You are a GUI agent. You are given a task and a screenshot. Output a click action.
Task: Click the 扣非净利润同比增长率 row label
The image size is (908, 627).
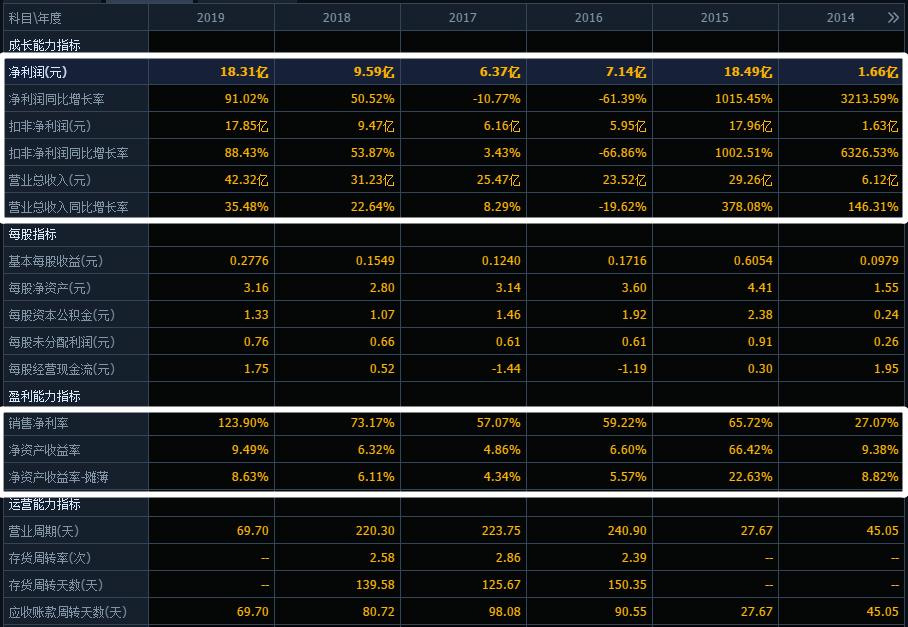tap(69, 153)
